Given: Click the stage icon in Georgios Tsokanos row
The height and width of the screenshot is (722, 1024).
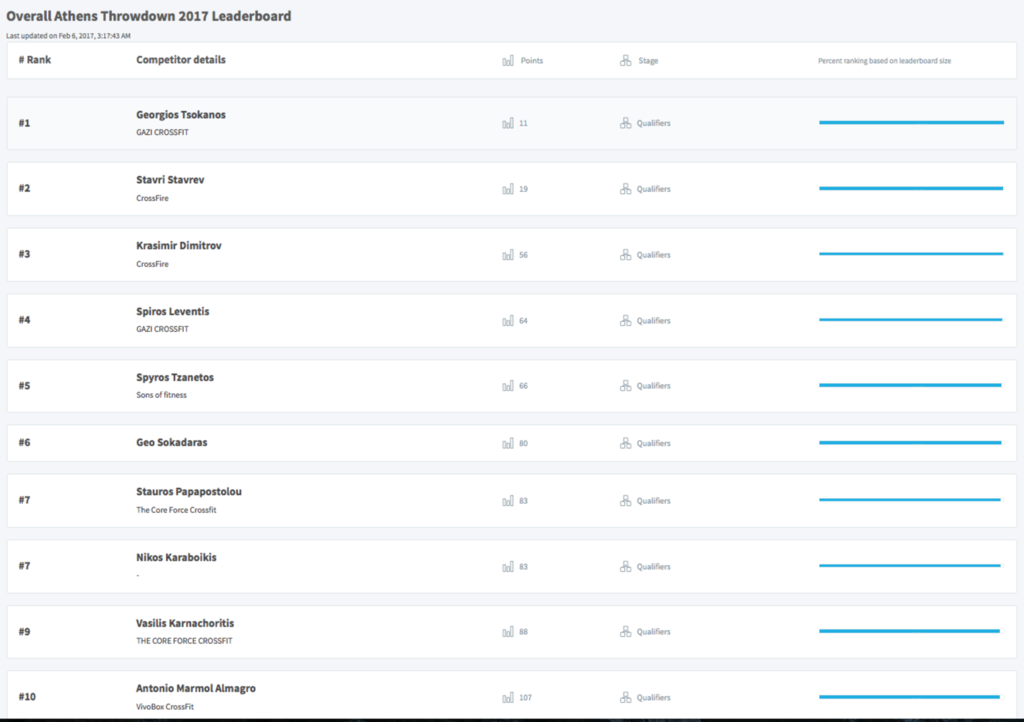Looking at the screenshot, I should (625, 123).
